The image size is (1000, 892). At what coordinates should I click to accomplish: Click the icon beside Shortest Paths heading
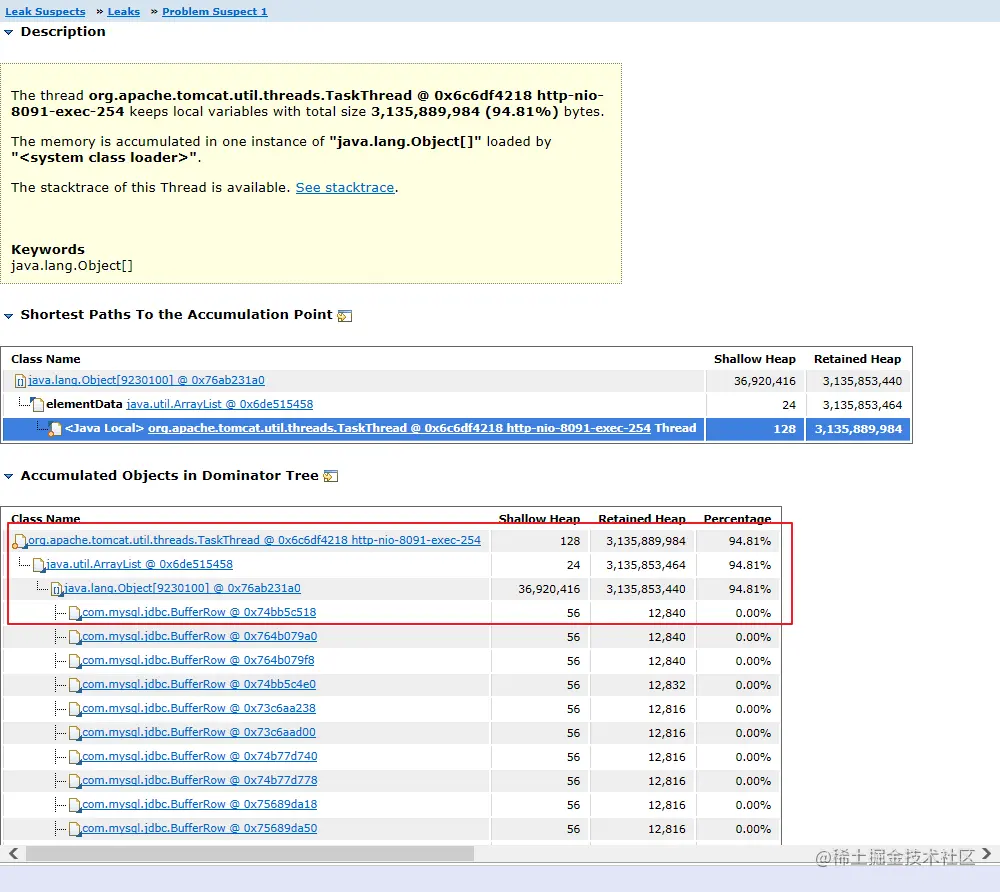[x=344, y=316]
